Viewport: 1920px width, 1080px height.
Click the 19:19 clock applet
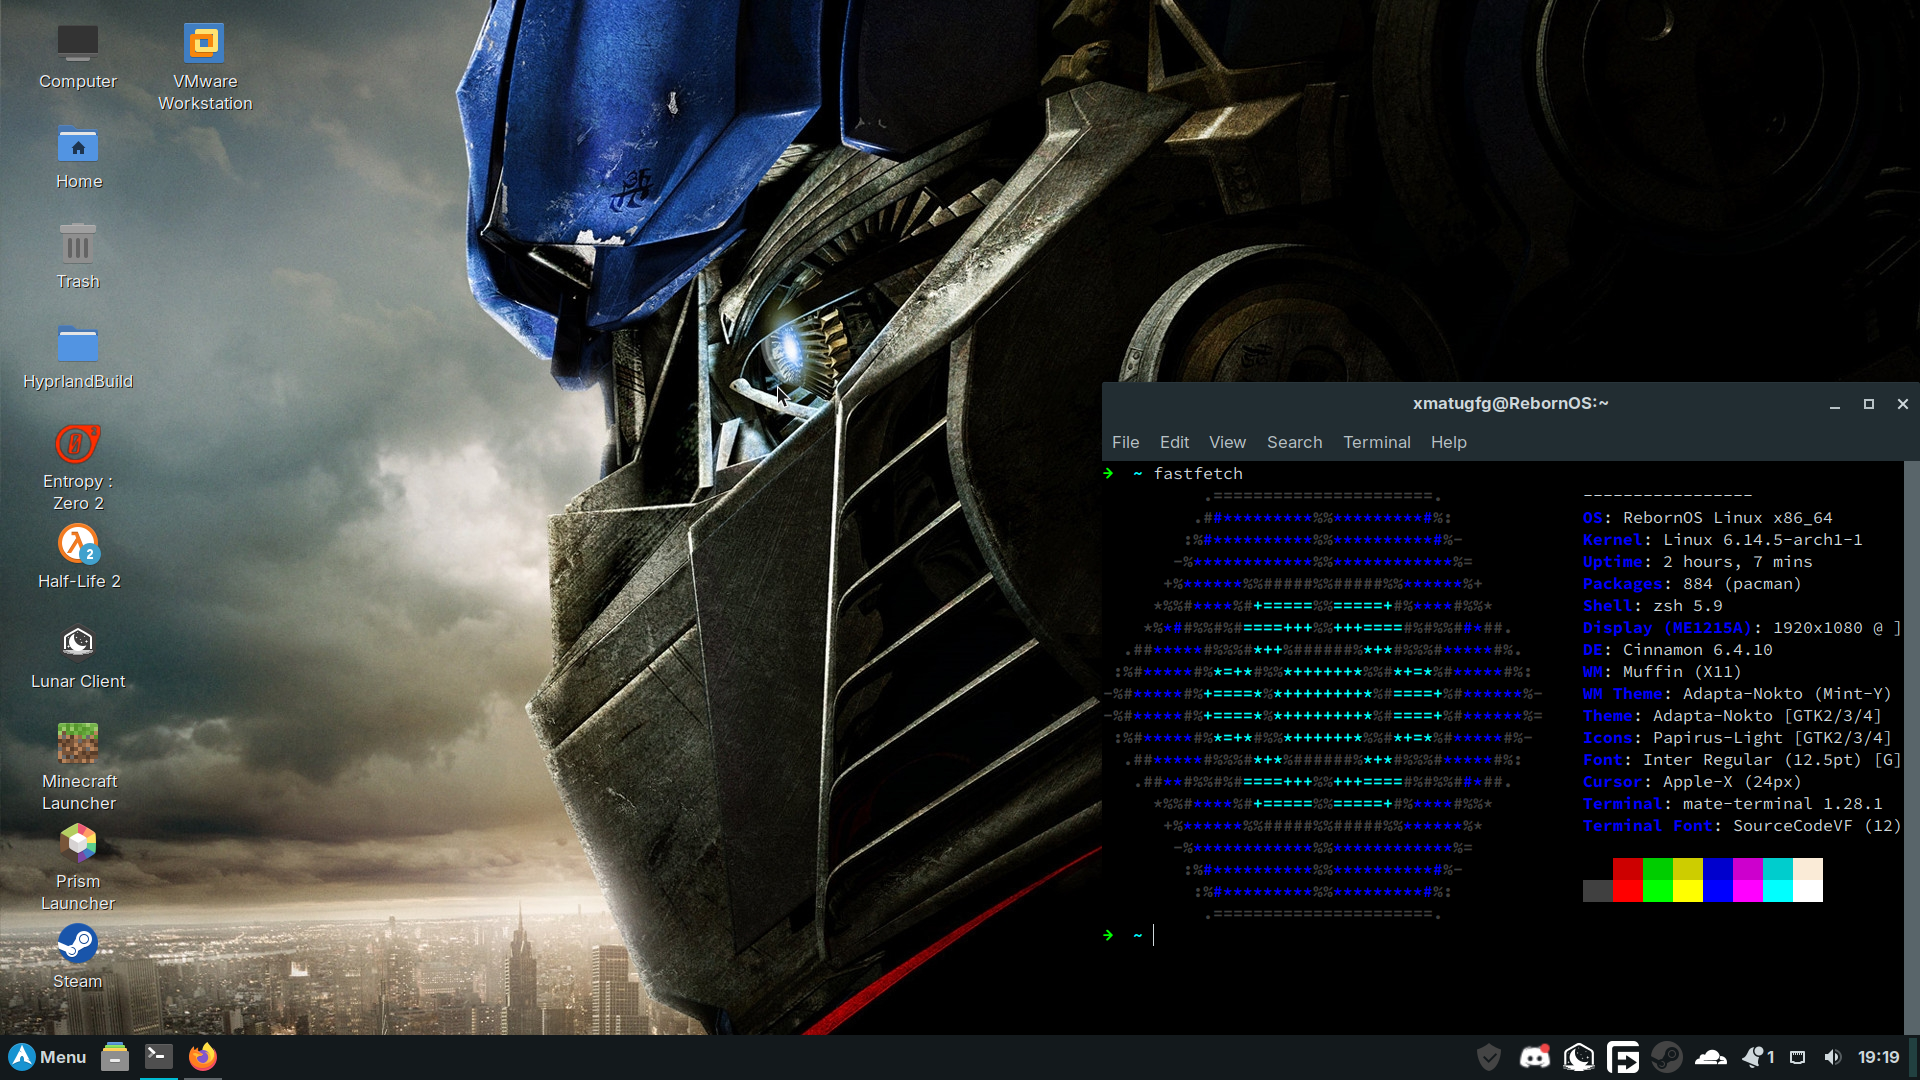tap(1878, 1057)
